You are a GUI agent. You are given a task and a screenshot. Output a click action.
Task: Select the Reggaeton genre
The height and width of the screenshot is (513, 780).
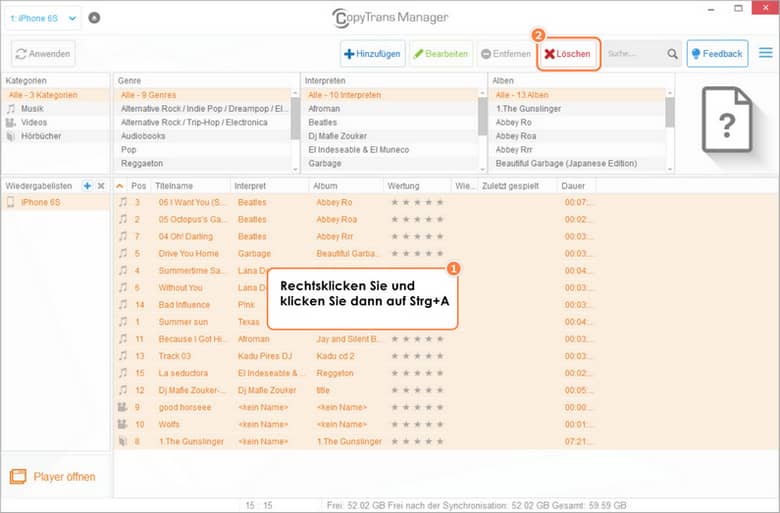point(203,163)
